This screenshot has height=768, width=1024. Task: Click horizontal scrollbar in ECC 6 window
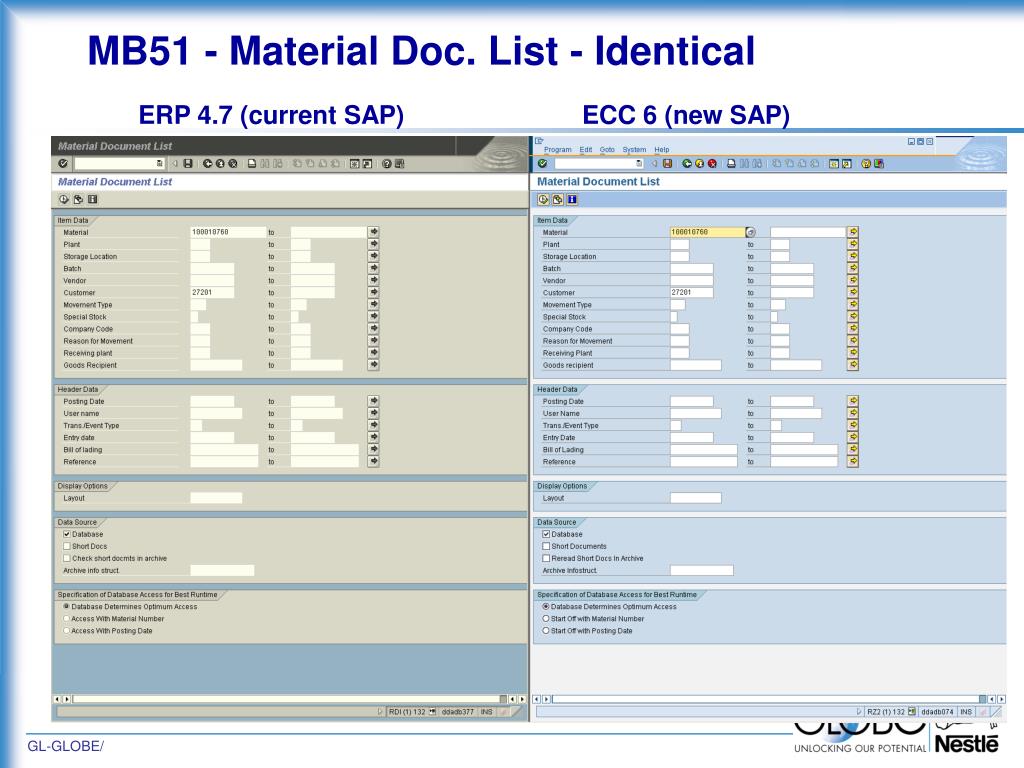pyautogui.click(x=769, y=699)
